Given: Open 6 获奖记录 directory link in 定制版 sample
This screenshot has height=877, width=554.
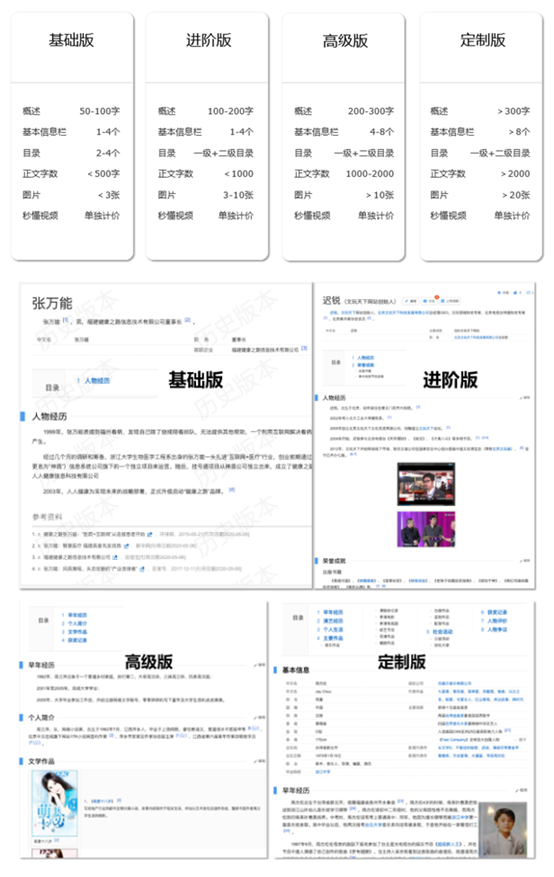Looking at the screenshot, I should click(x=494, y=612).
